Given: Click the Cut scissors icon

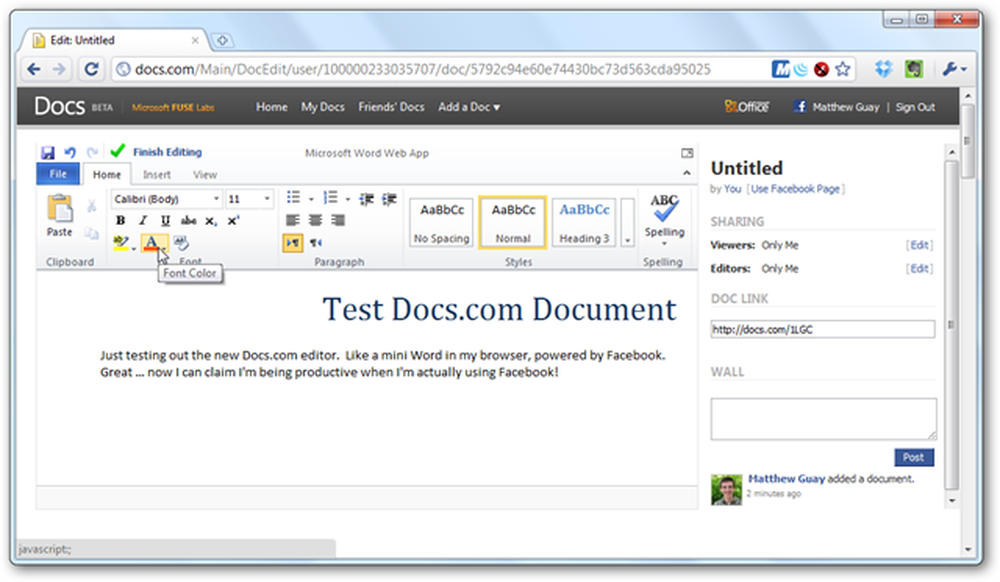Looking at the screenshot, I should [x=92, y=205].
